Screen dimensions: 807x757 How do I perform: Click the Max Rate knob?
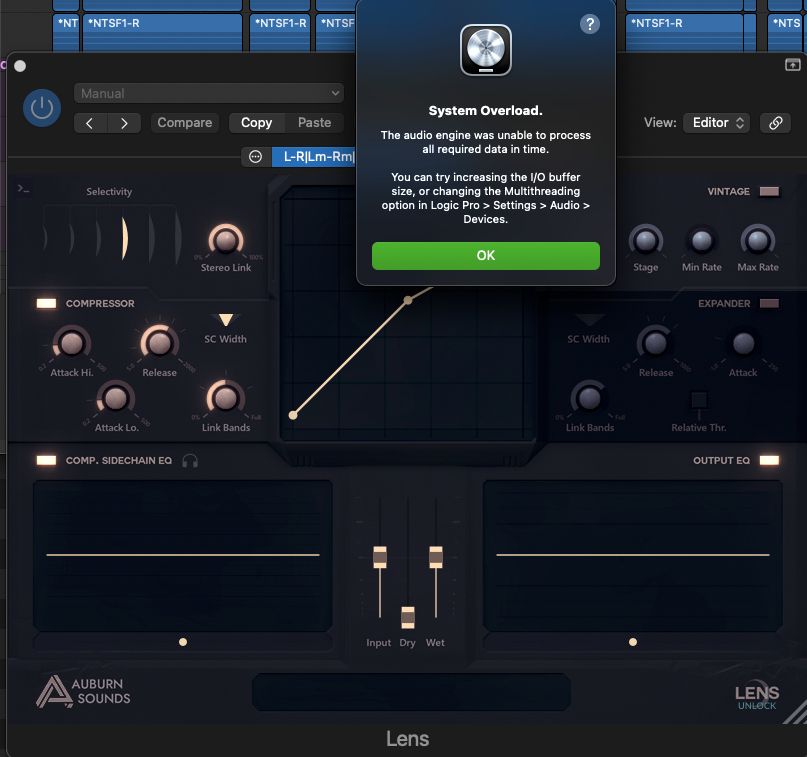click(758, 240)
